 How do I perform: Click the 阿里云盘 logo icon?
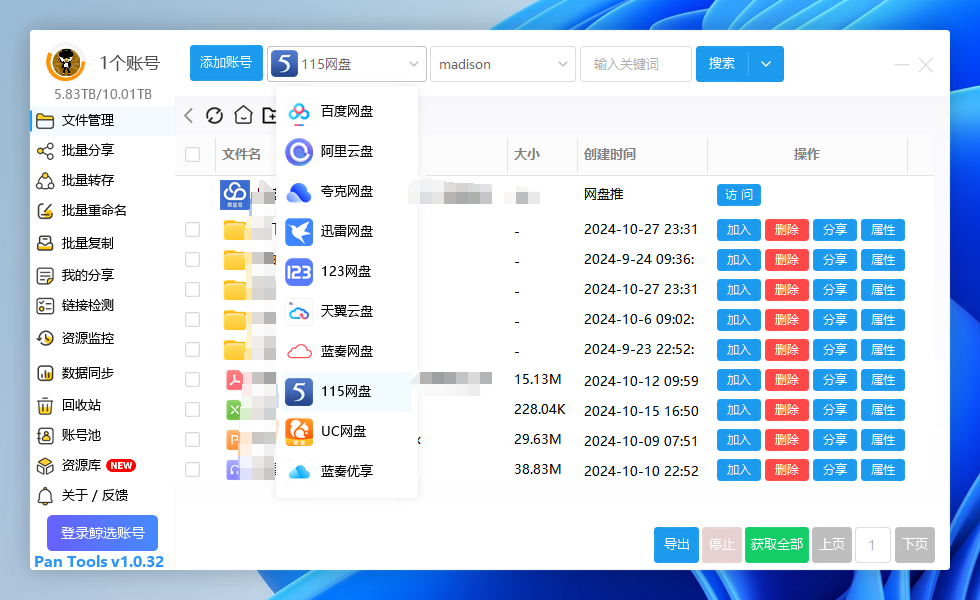pyautogui.click(x=299, y=152)
